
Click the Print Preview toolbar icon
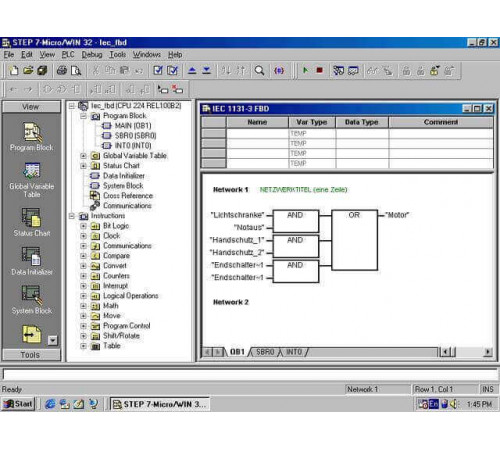point(76,70)
